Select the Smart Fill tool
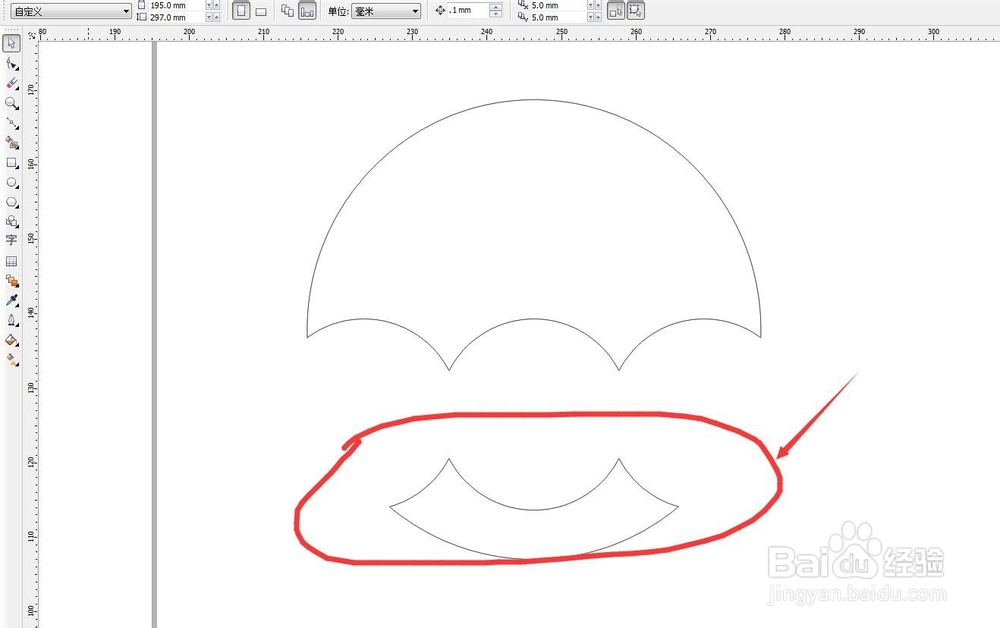Viewport: 1000px width, 628px height. pos(11,143)
